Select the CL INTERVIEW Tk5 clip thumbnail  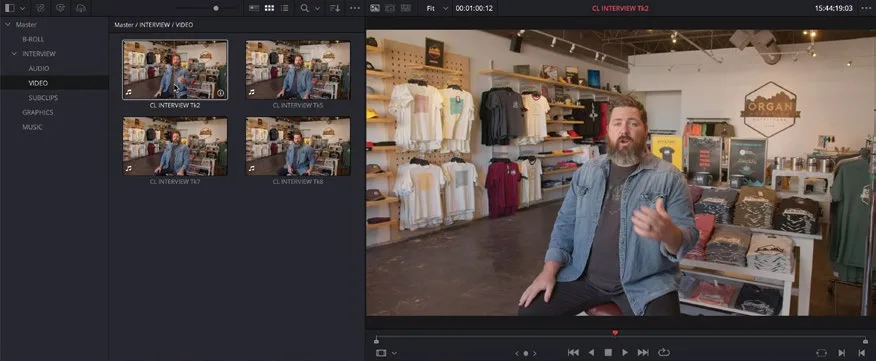pos(298,70)
